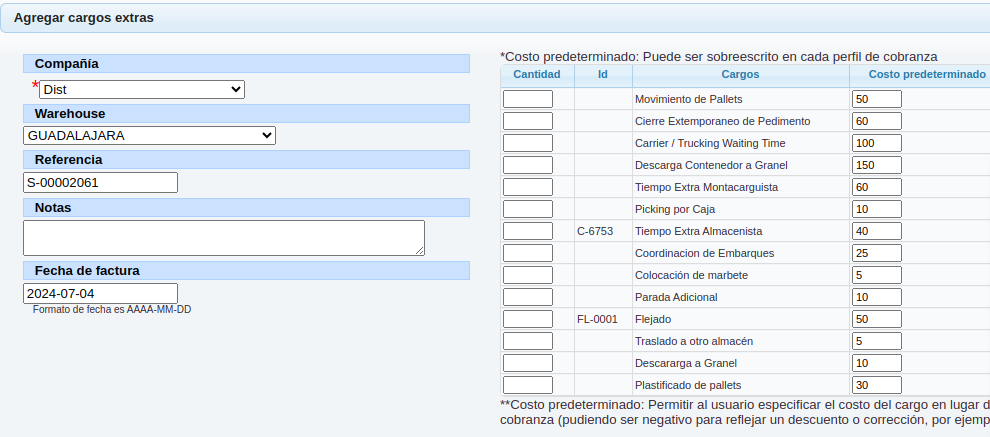Click cost field for Descarga Contenedor a Granel
The image size is (990, 437).
coord(876,165)
